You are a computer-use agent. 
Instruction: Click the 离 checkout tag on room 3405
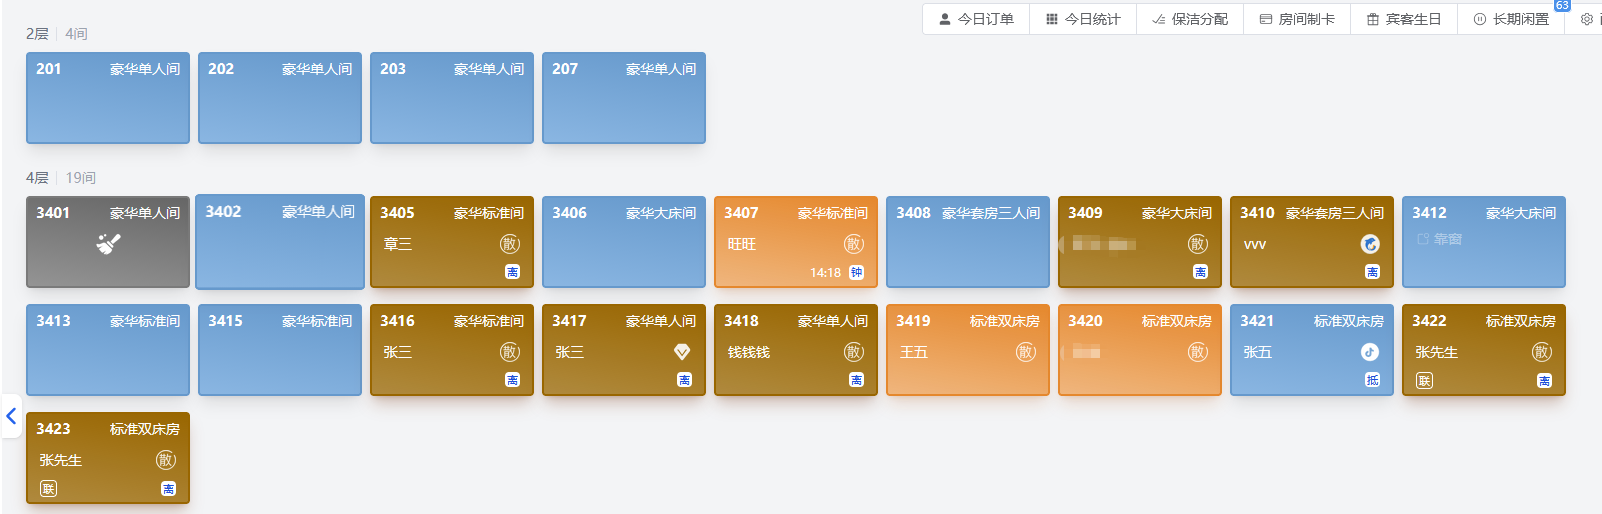coord(512,272)
